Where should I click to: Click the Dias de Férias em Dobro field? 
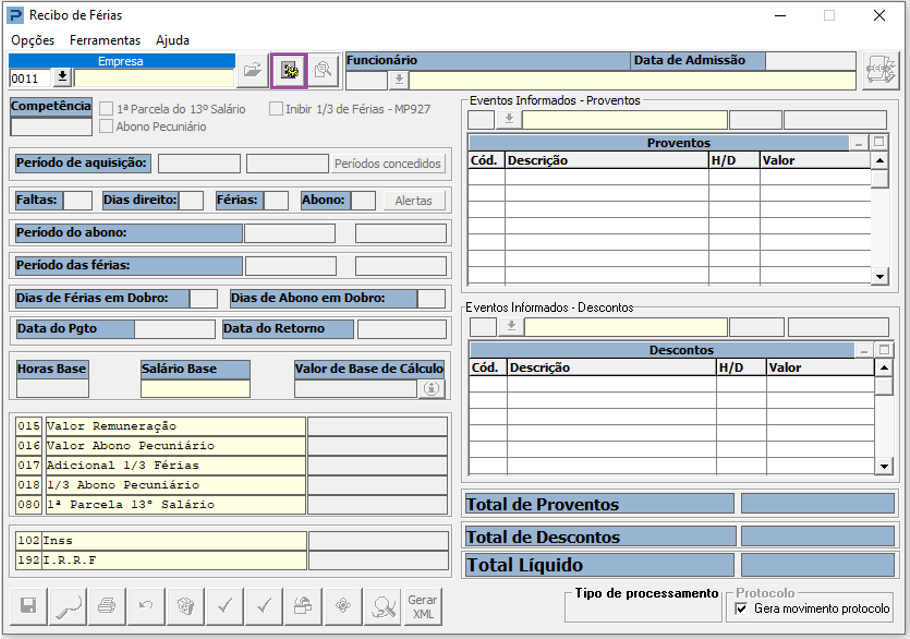(203, 298)
